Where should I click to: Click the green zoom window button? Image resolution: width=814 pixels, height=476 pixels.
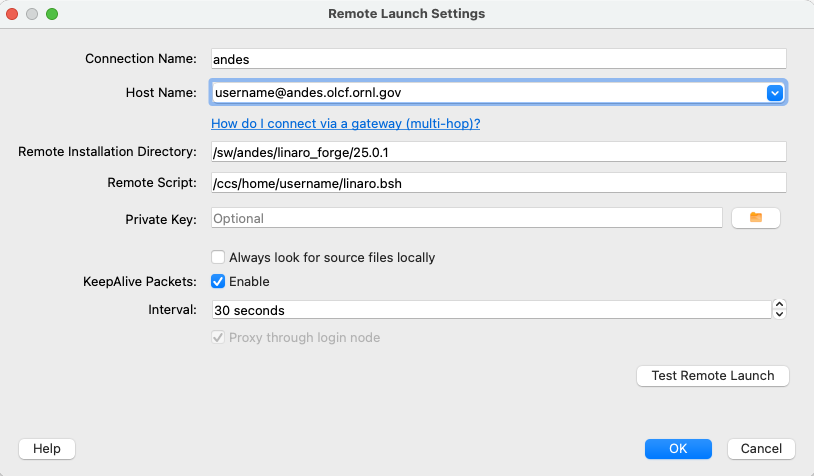tap(52, 14)
